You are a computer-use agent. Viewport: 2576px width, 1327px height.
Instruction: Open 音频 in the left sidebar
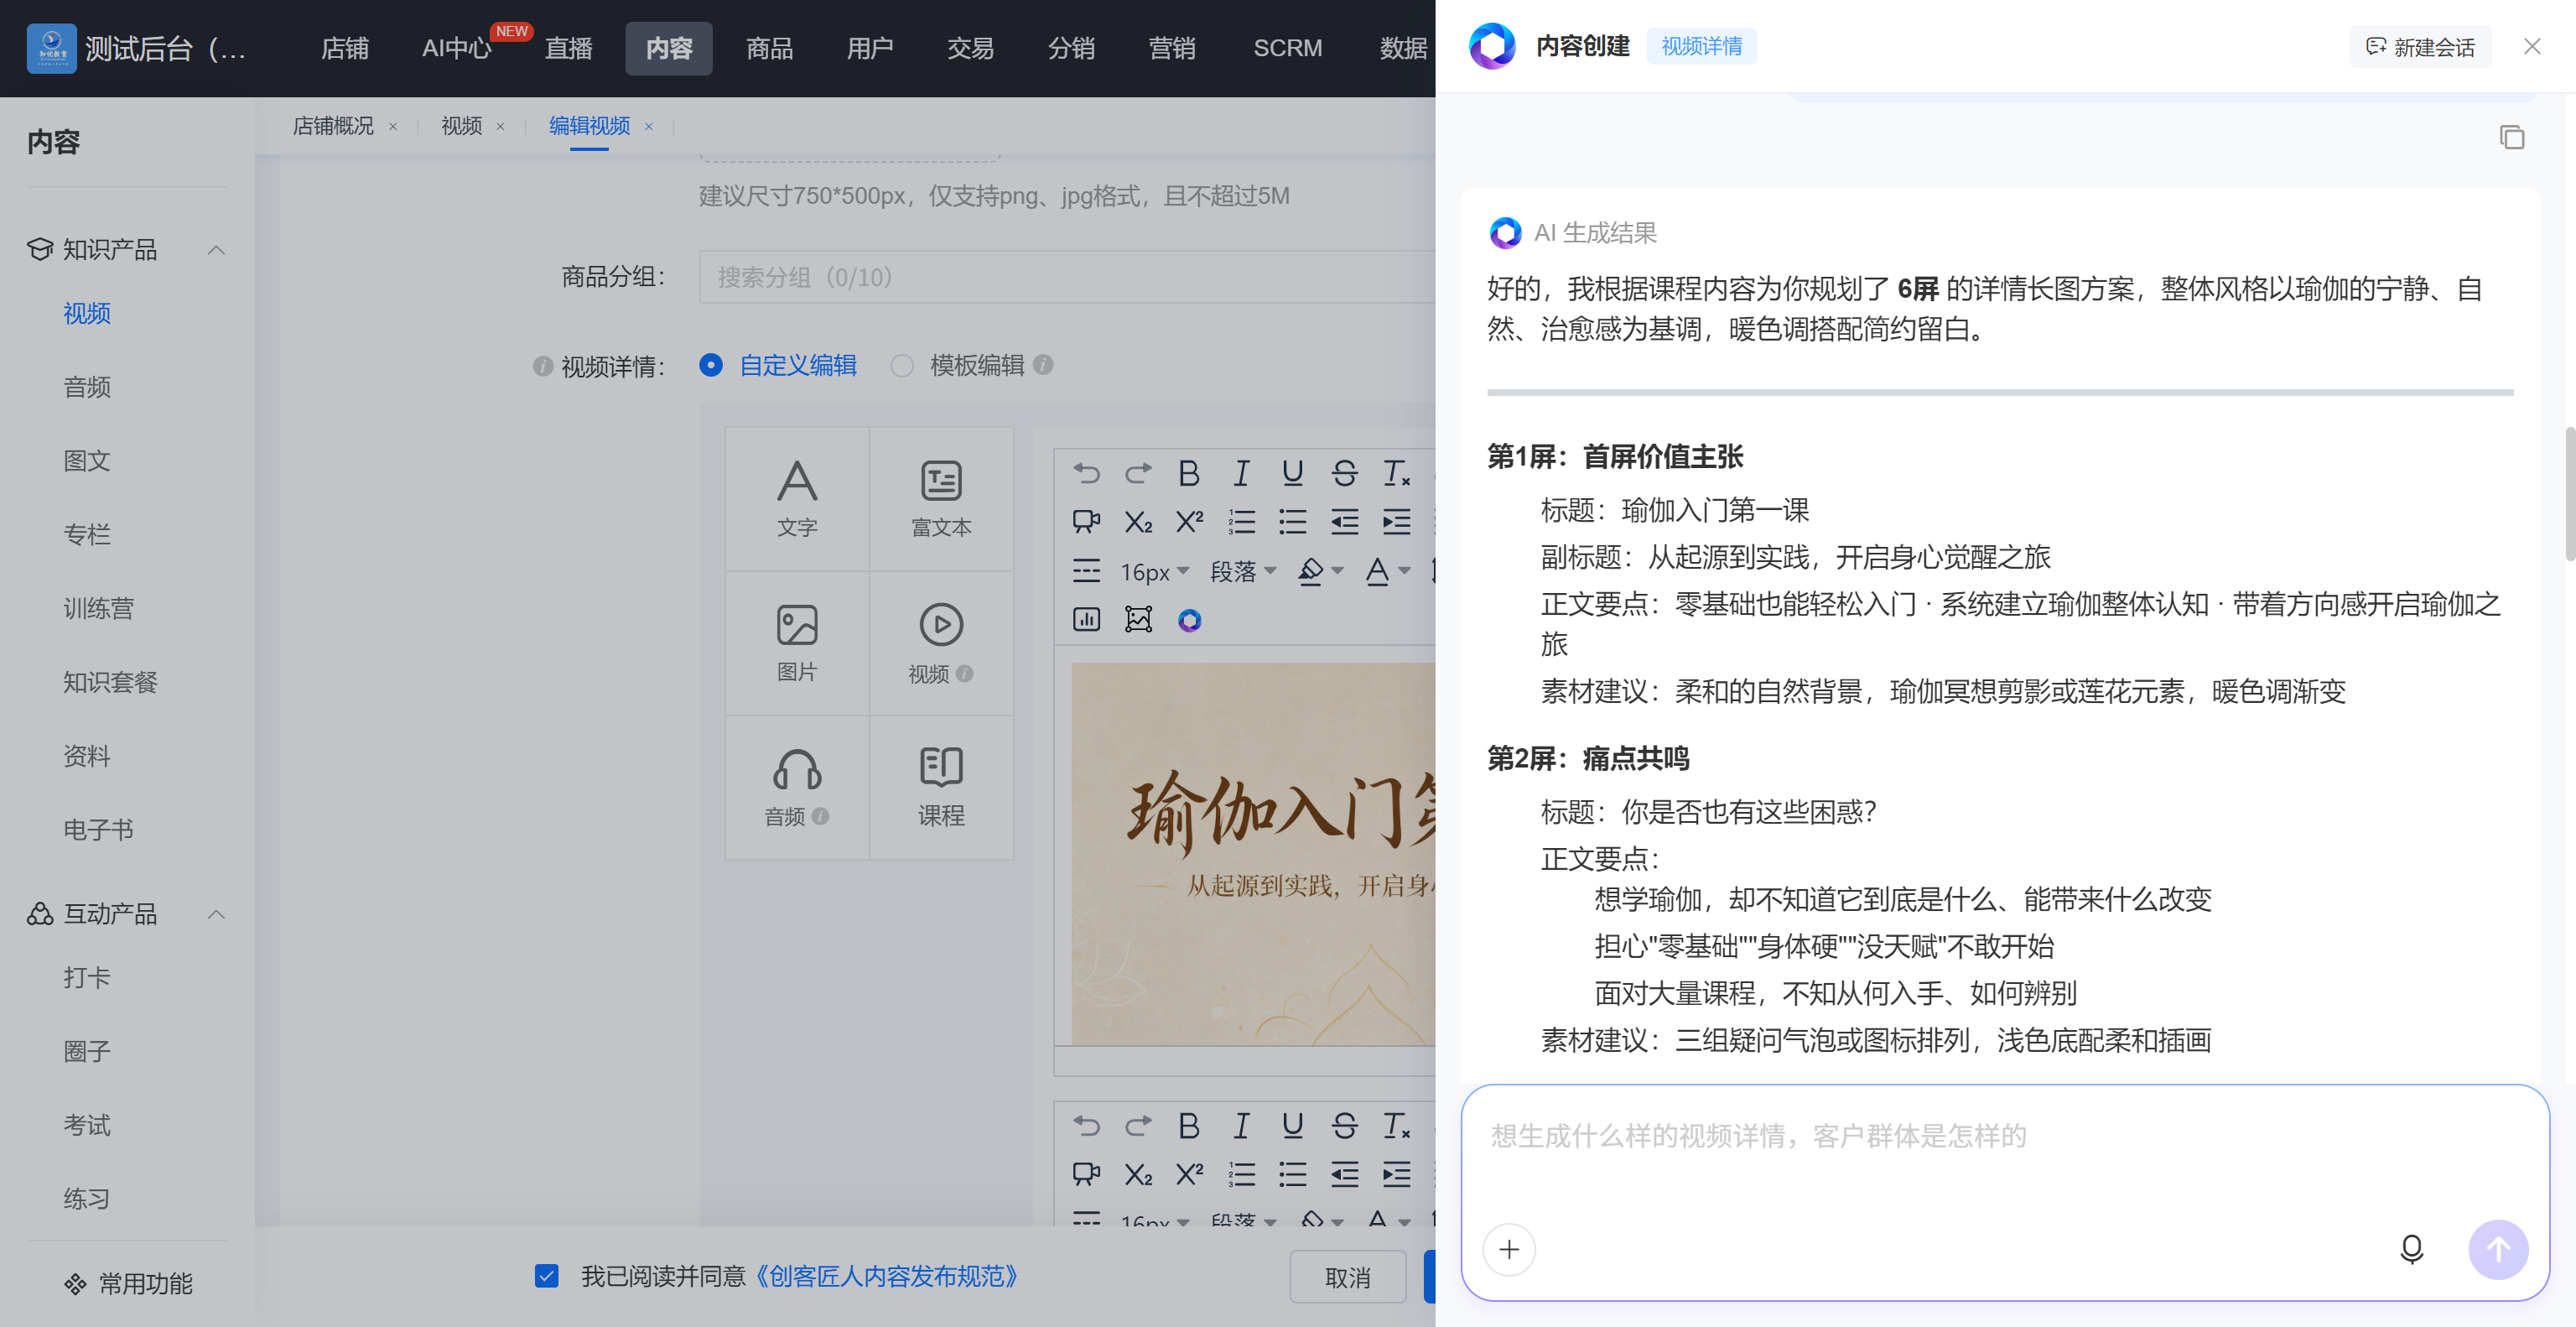coord(87,387)
